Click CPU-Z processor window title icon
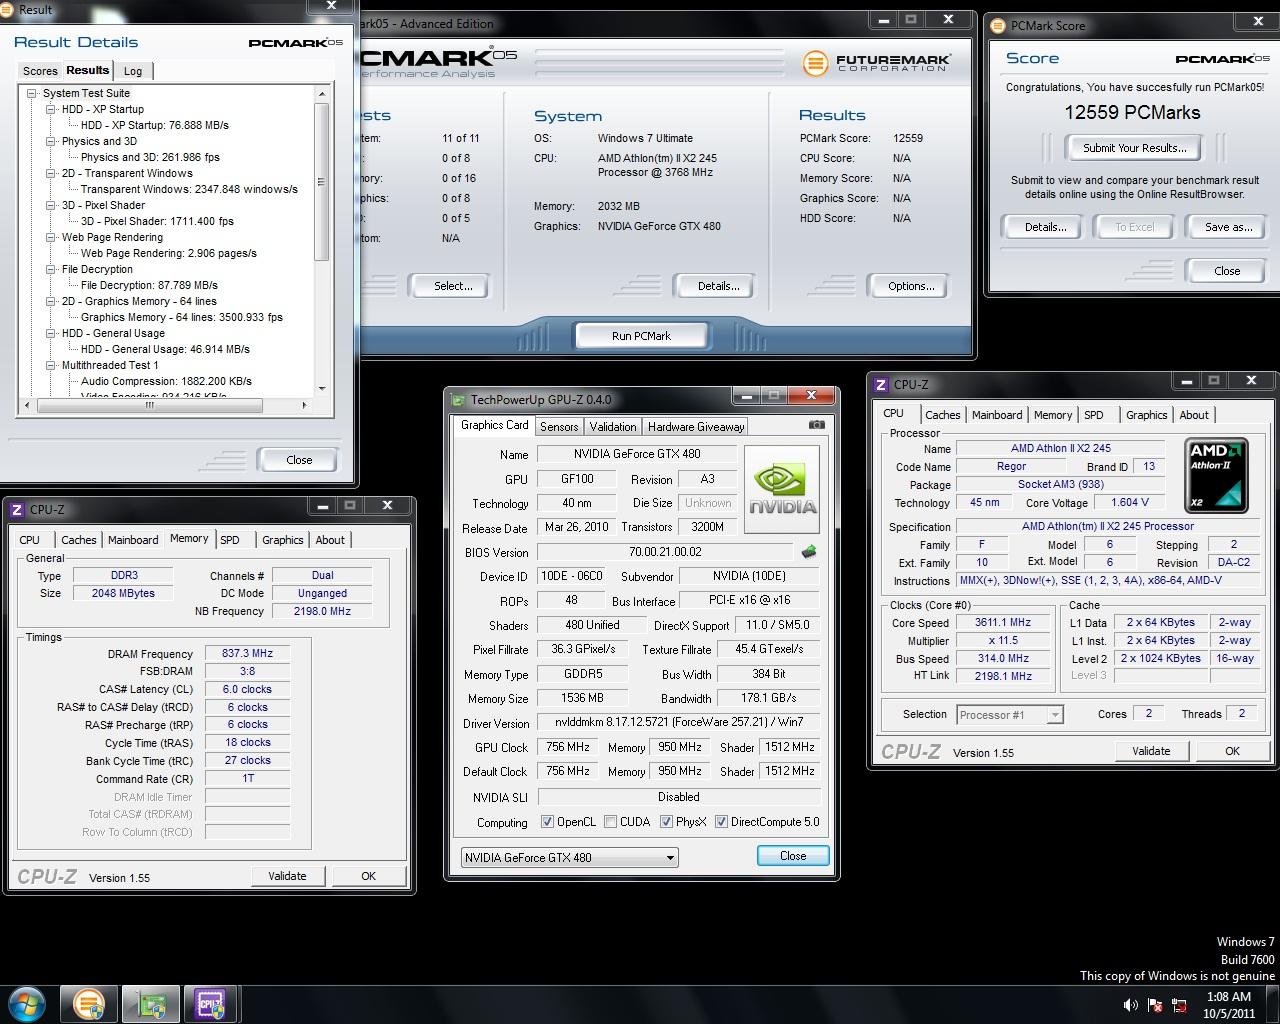 click(881, 385)
